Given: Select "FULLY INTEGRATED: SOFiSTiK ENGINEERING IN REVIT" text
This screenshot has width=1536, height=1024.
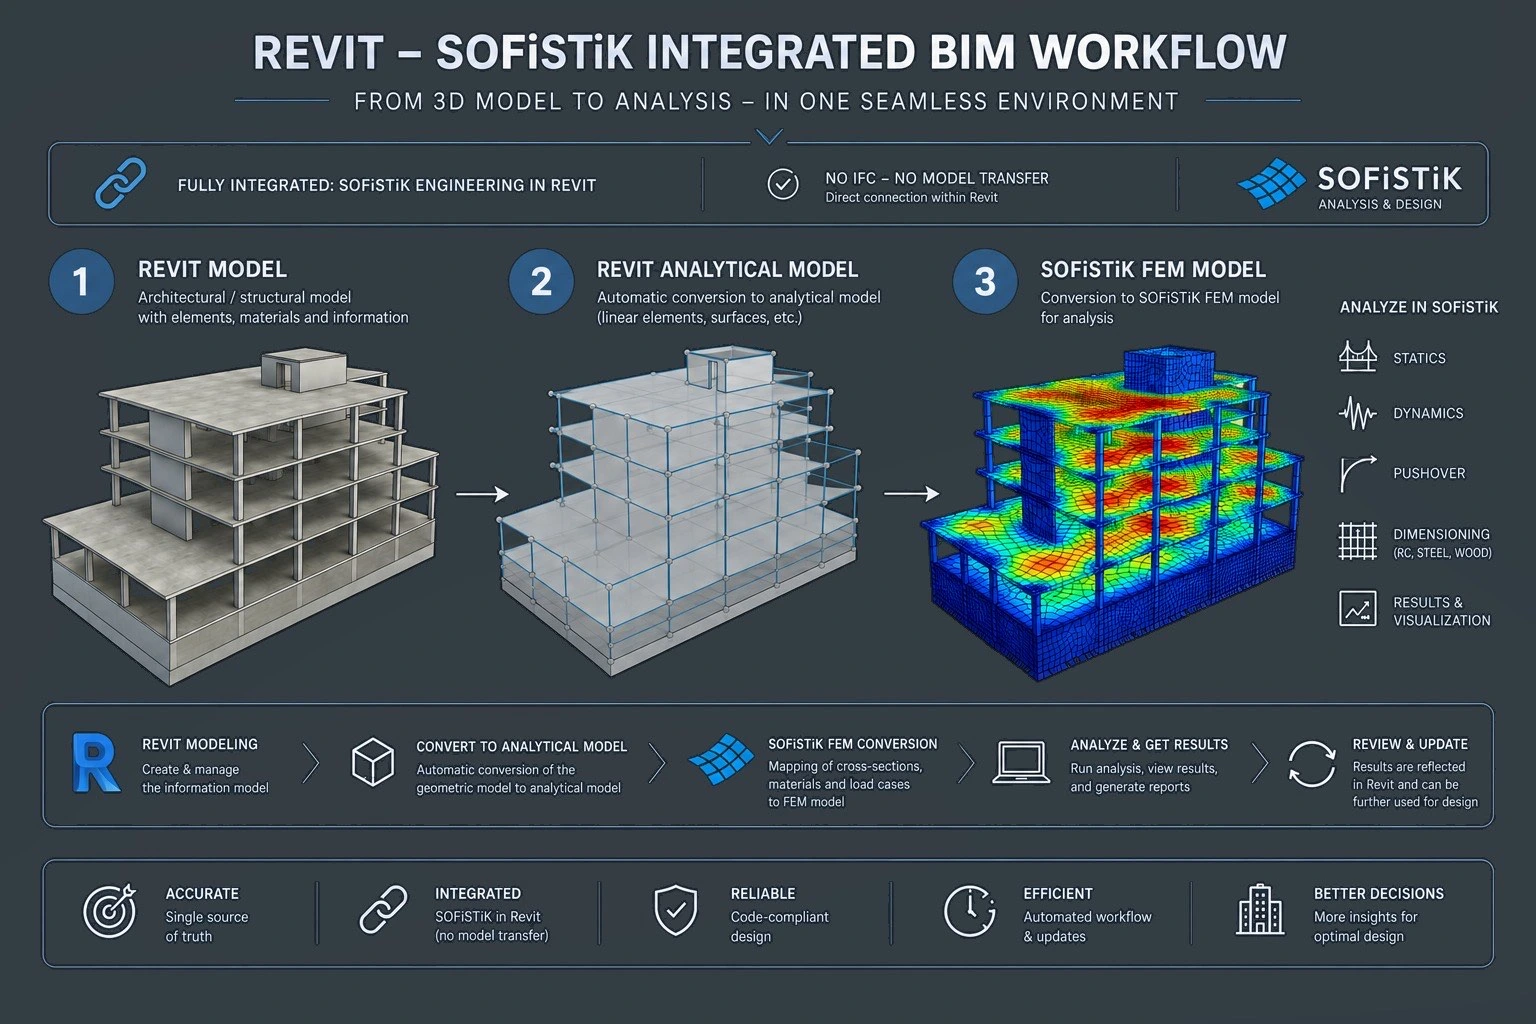Looking at the screenshot, I should point(386,185).
